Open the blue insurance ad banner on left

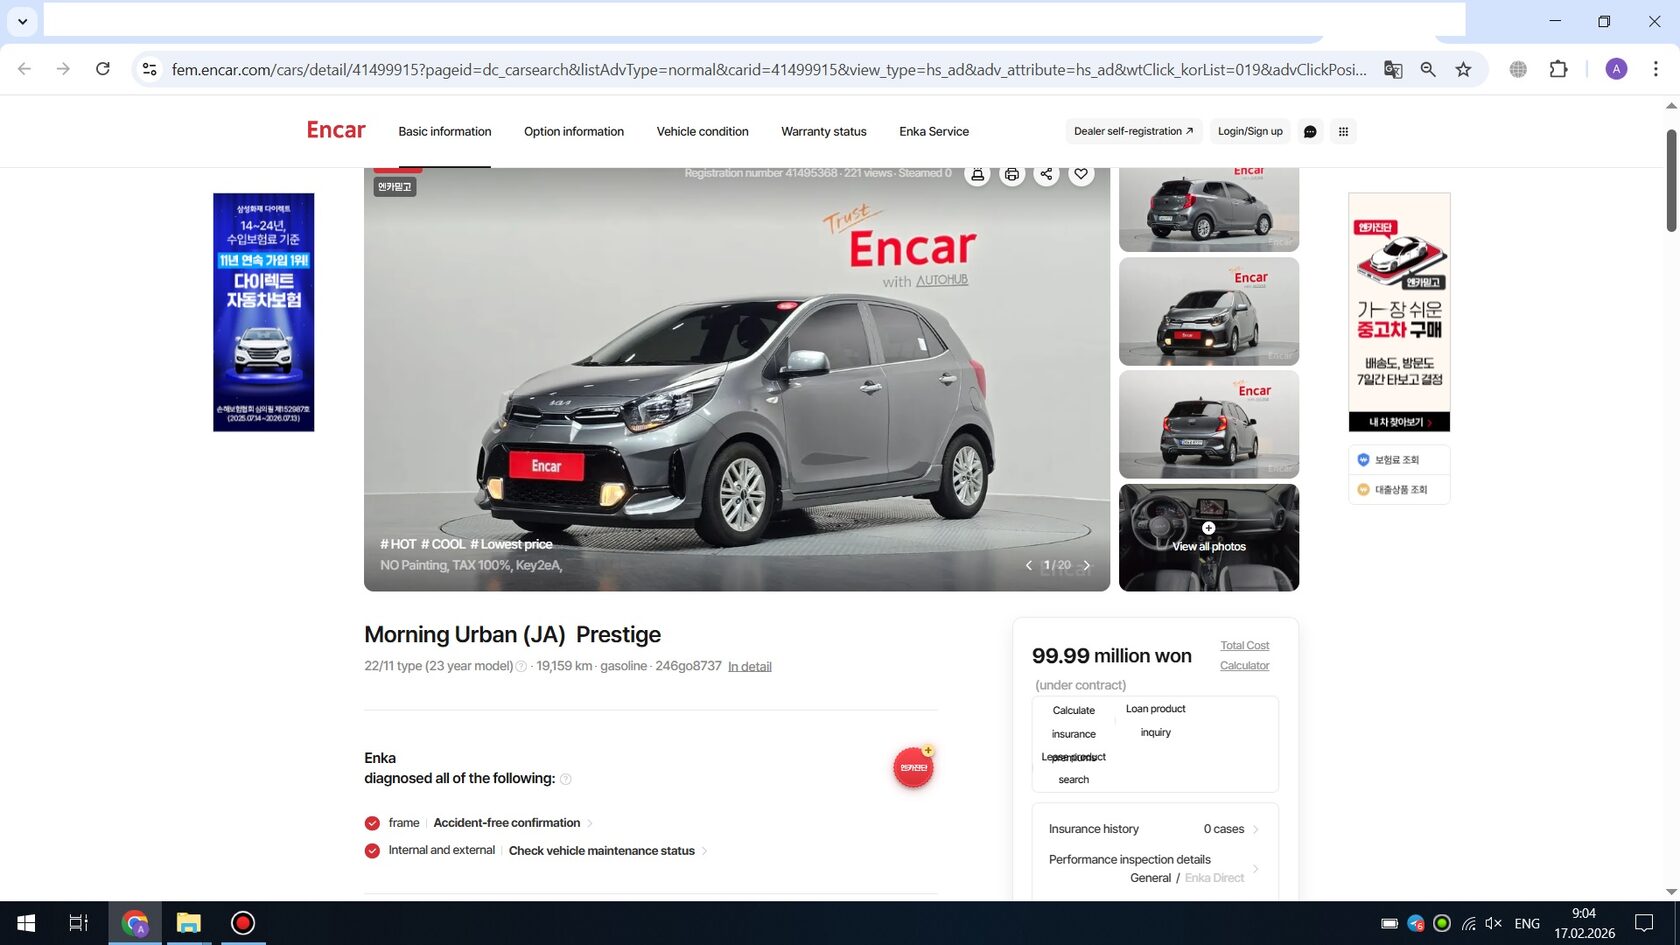tap(264, 312)
